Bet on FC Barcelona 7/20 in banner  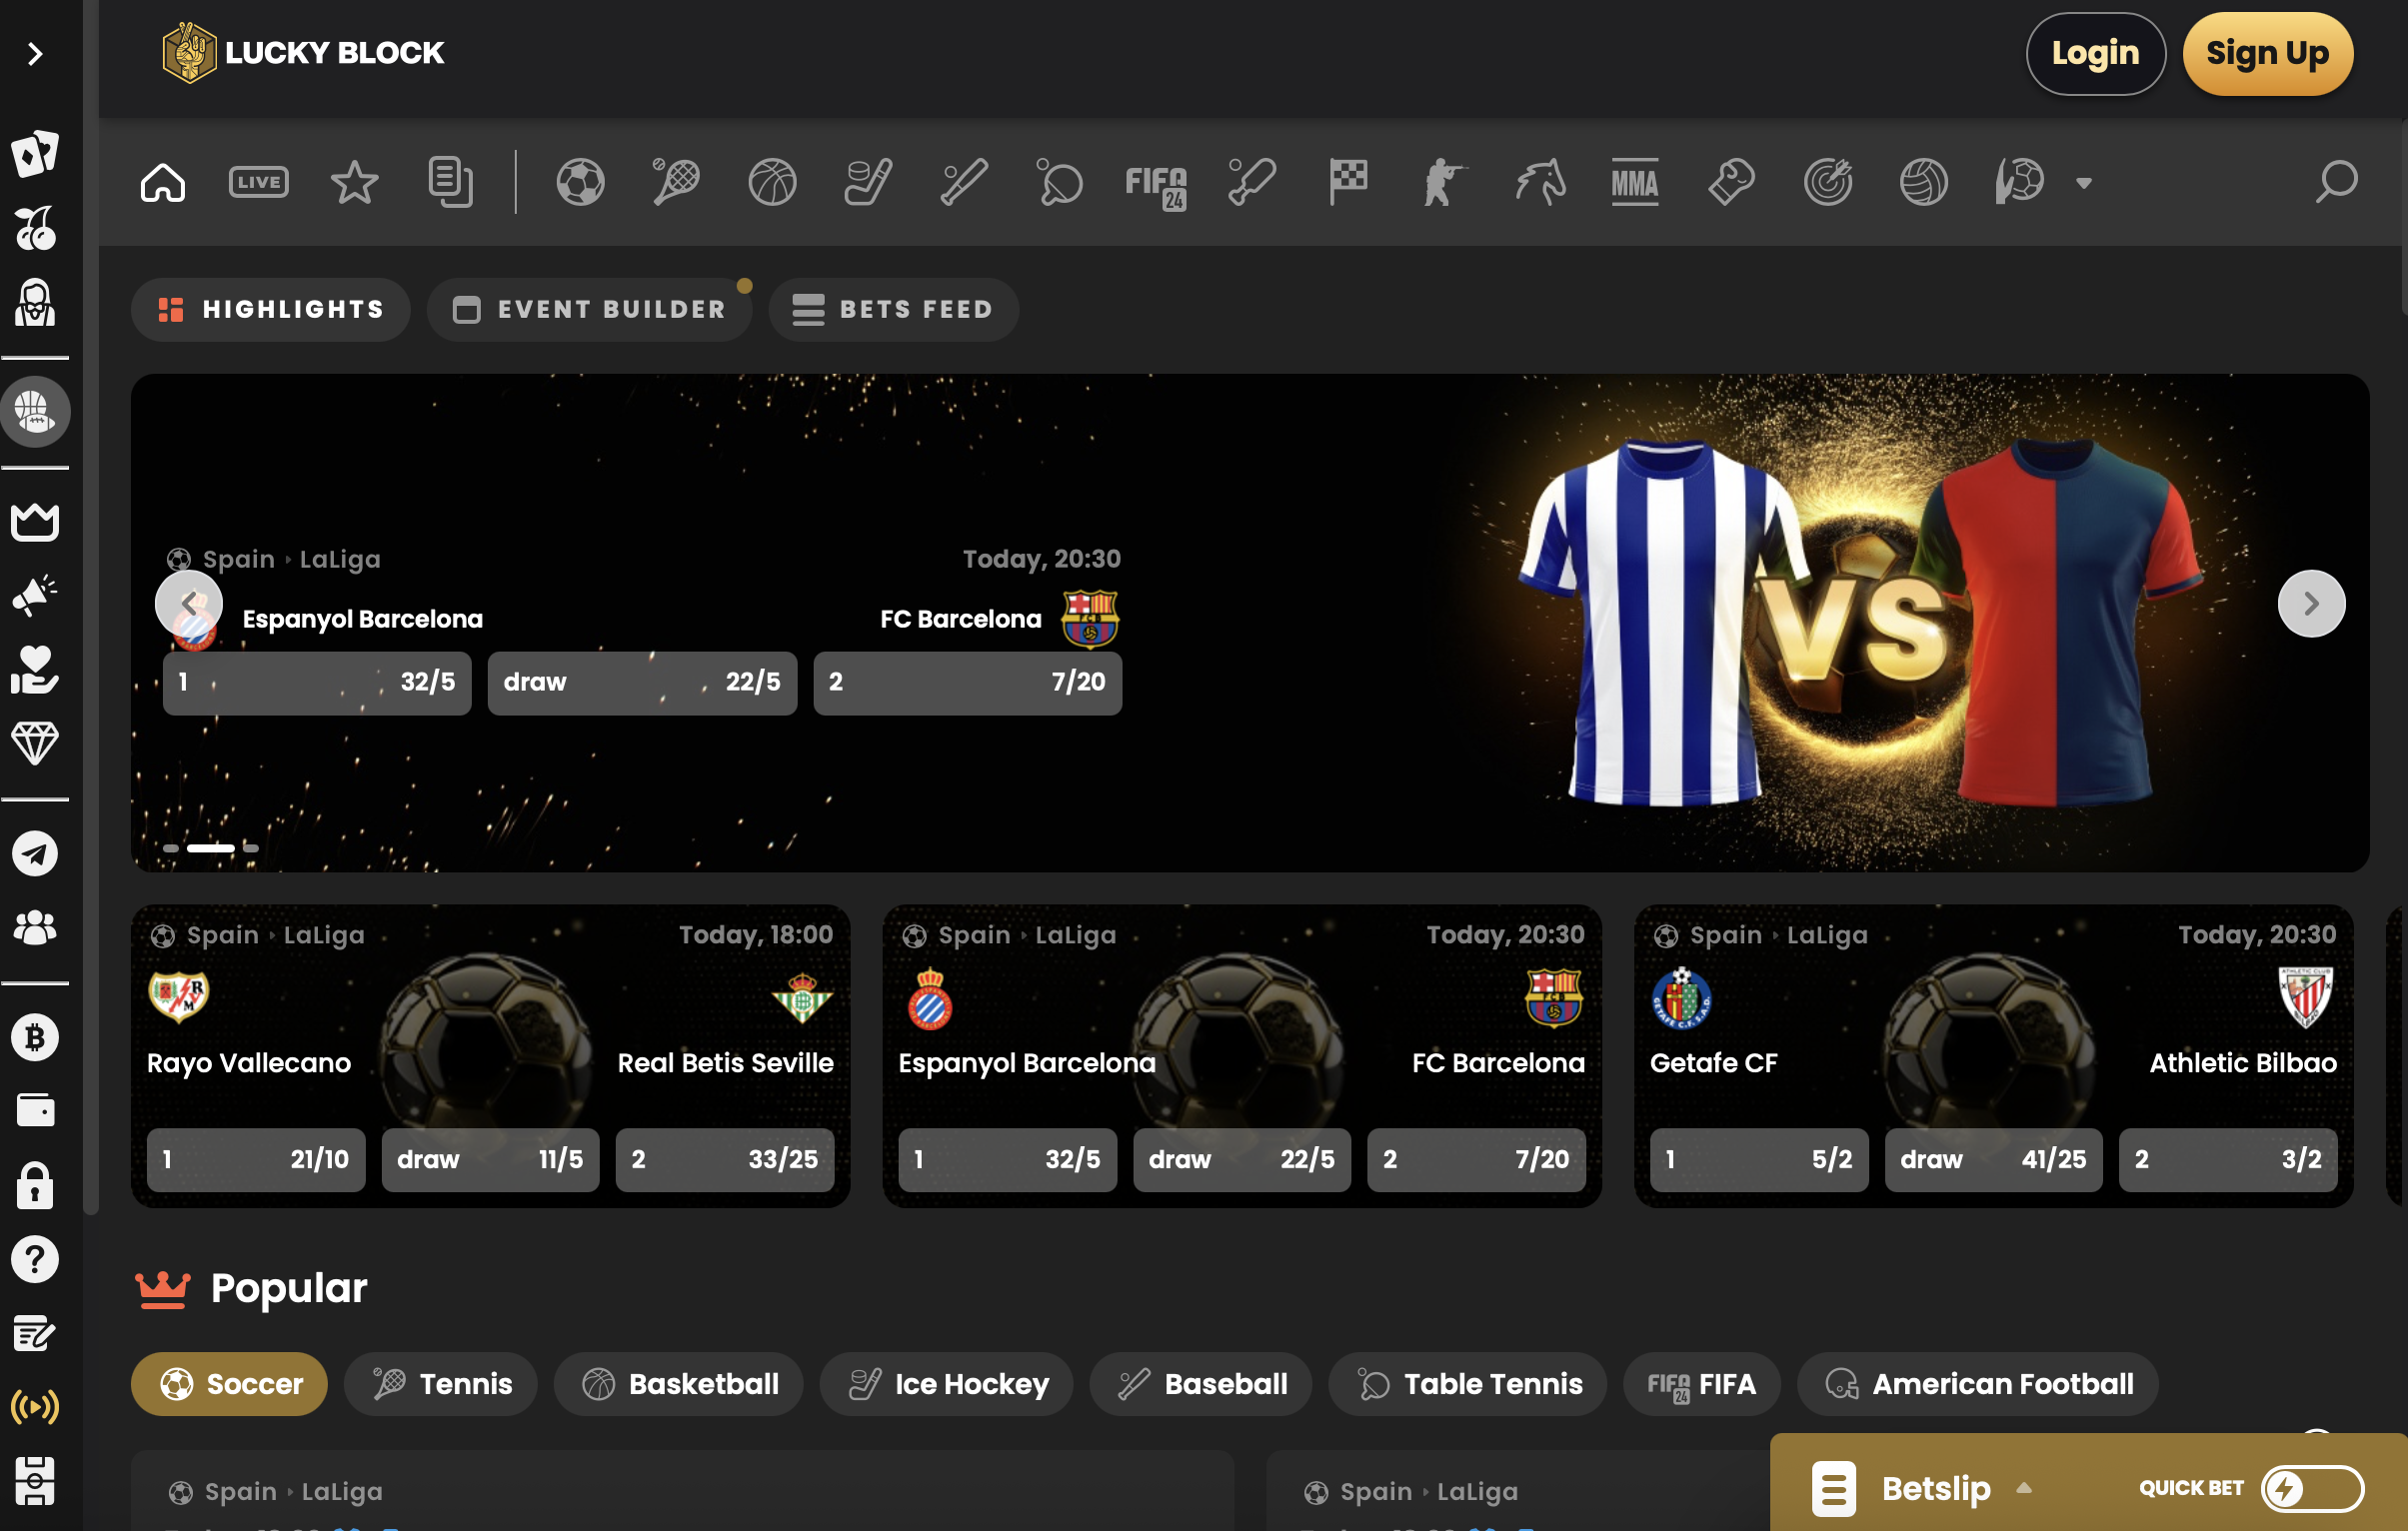click(967, 683)
